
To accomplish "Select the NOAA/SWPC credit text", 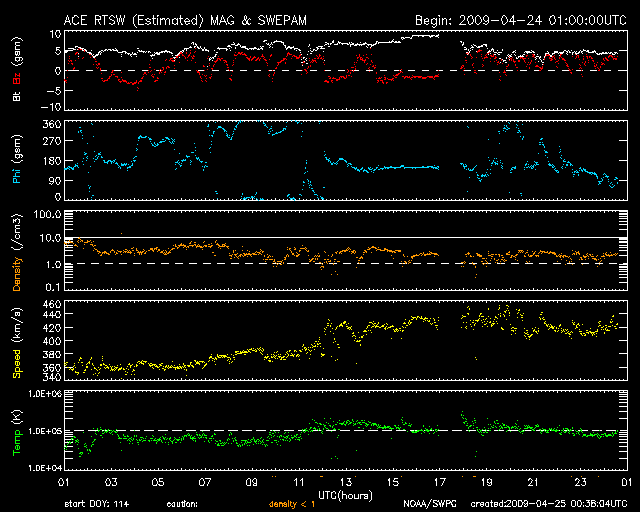I will 430,504.
